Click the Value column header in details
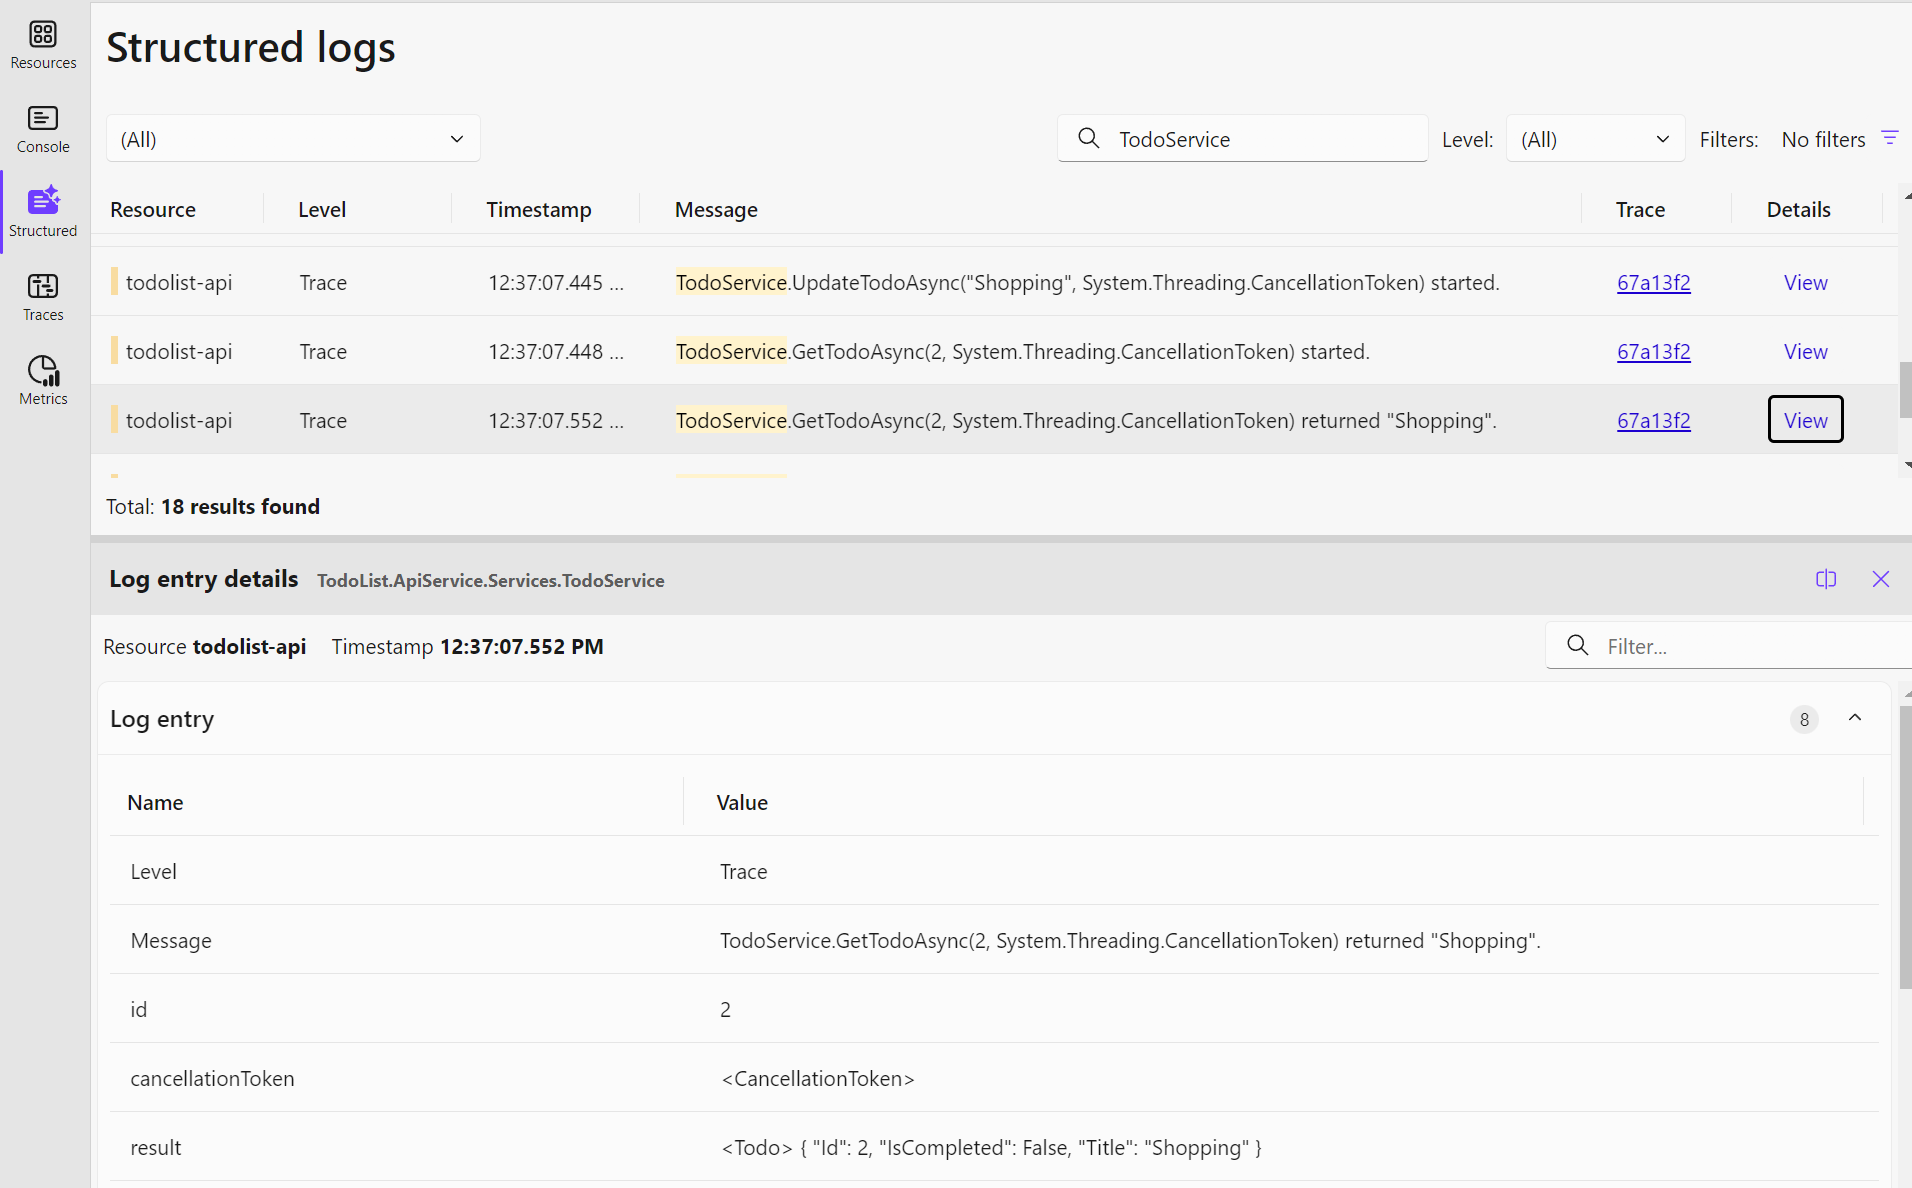1912x1188 pixels. [742, 803]
